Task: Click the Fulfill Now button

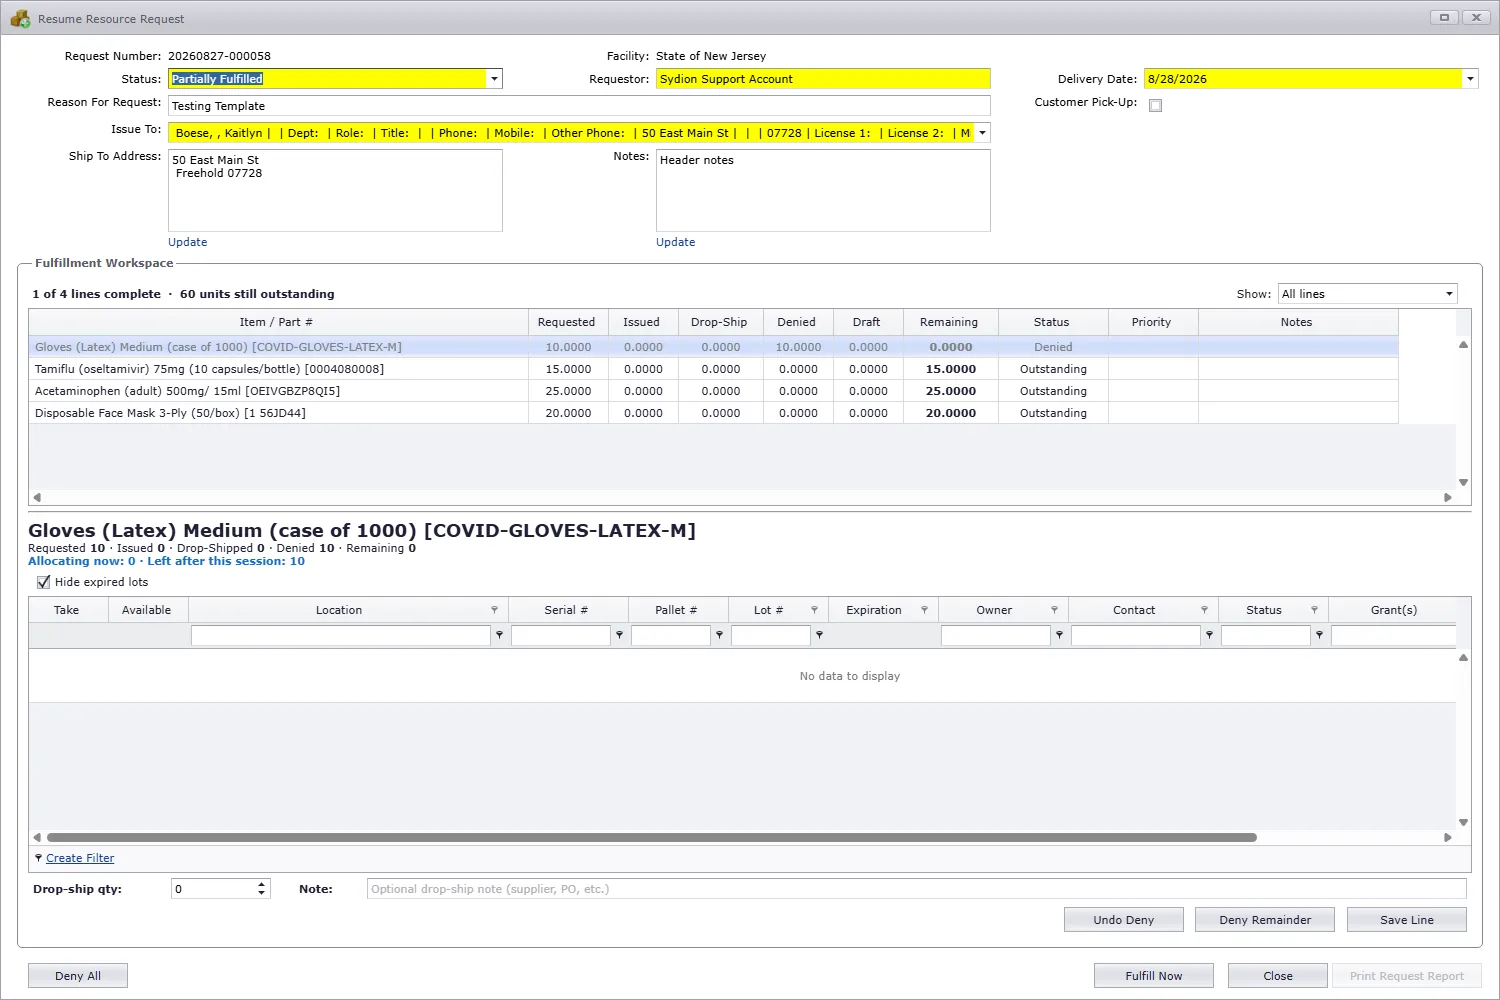Action: [x=1154, y=976]
